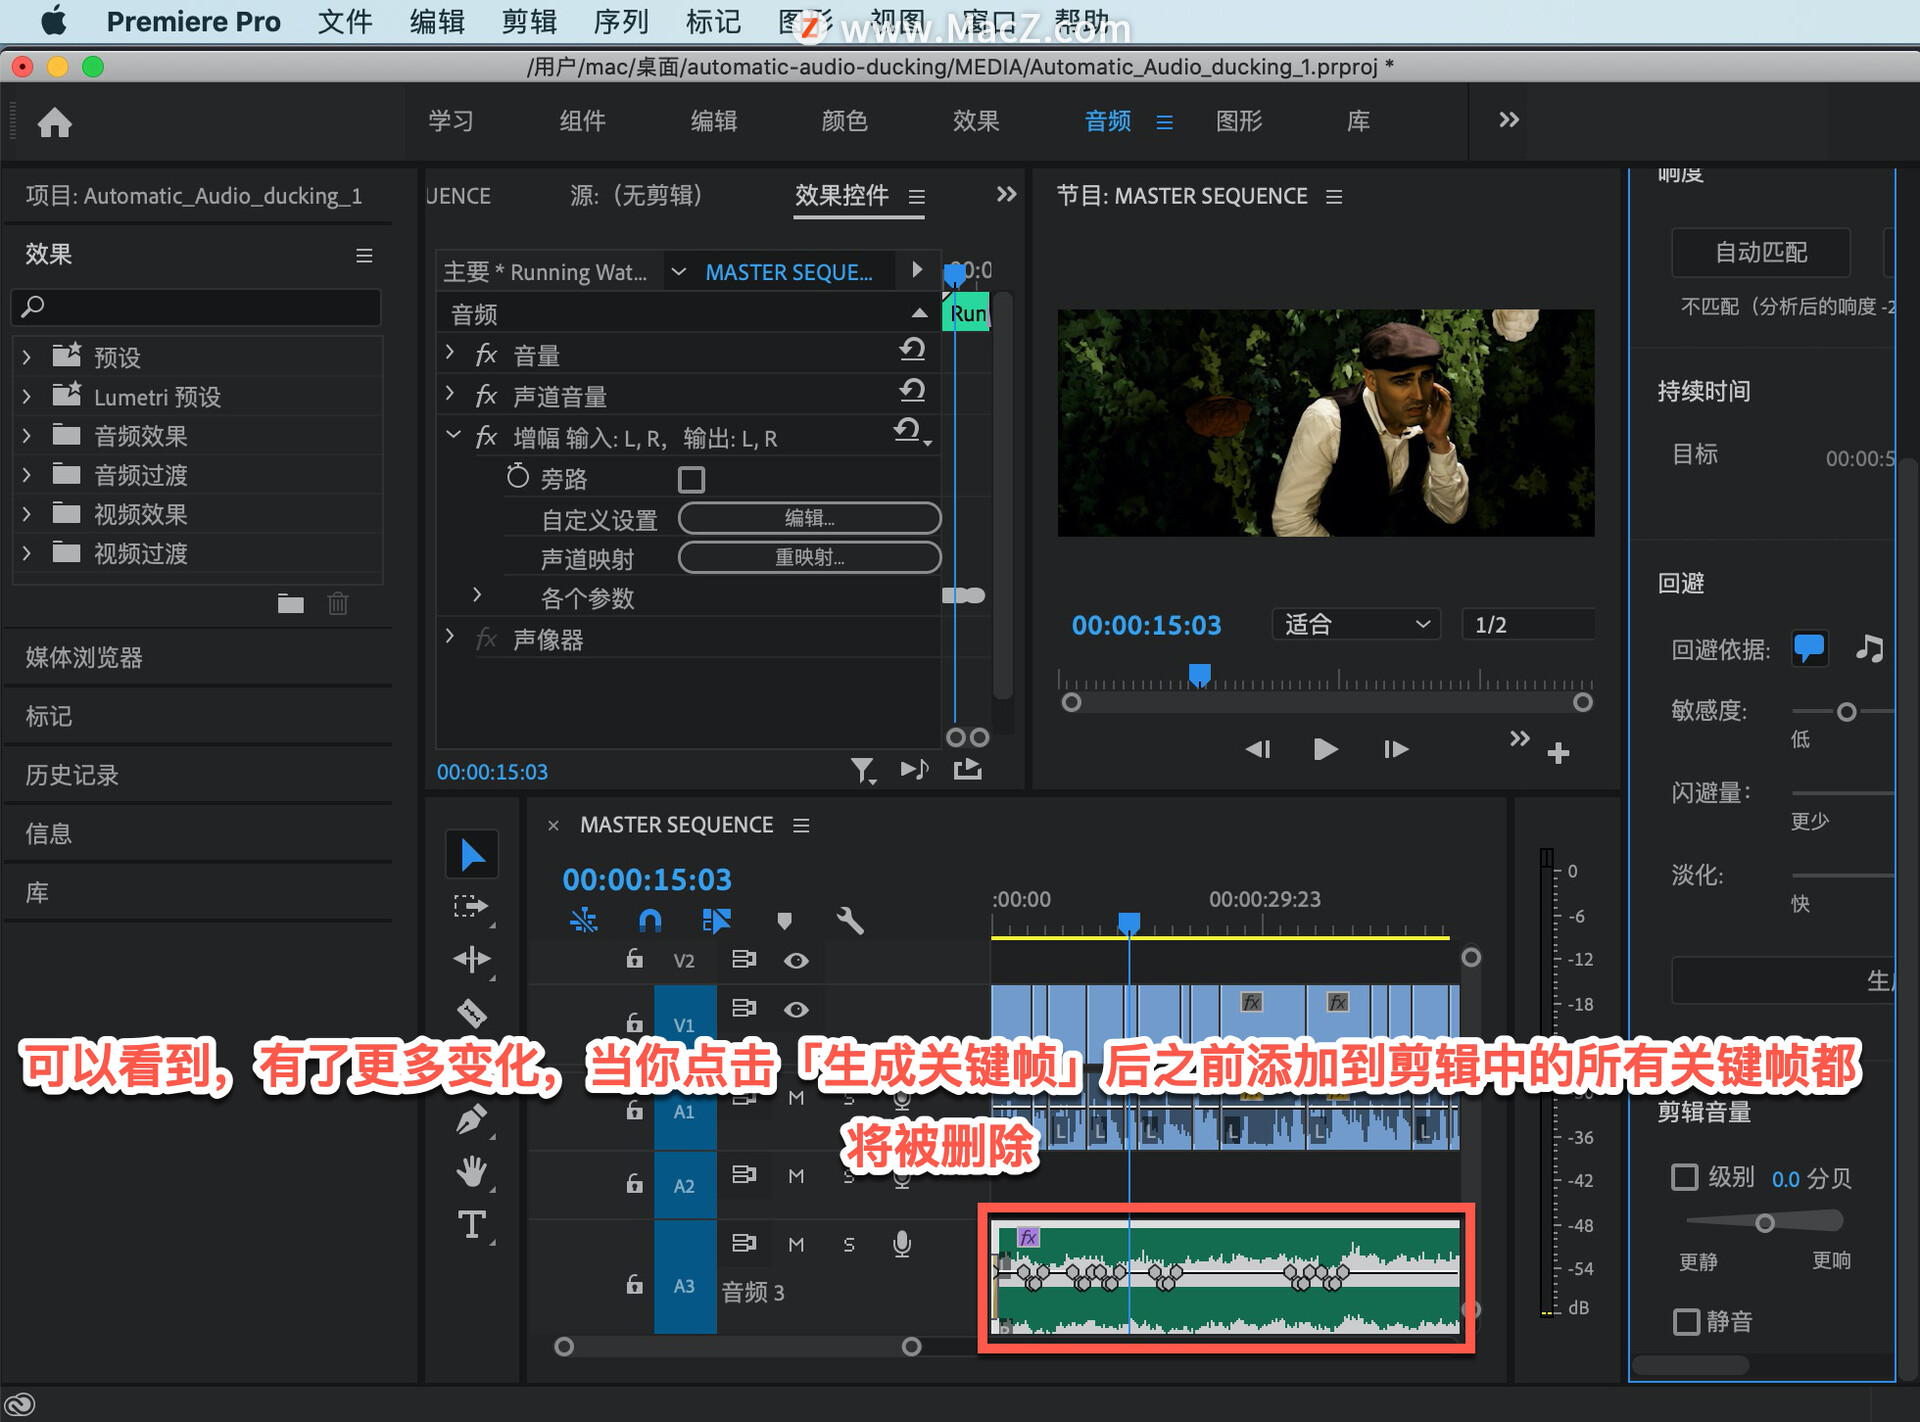Expand the Audio Effects folder
Image resolution: width=1920 pixels, height=1422 pixels.
point(27,435)
